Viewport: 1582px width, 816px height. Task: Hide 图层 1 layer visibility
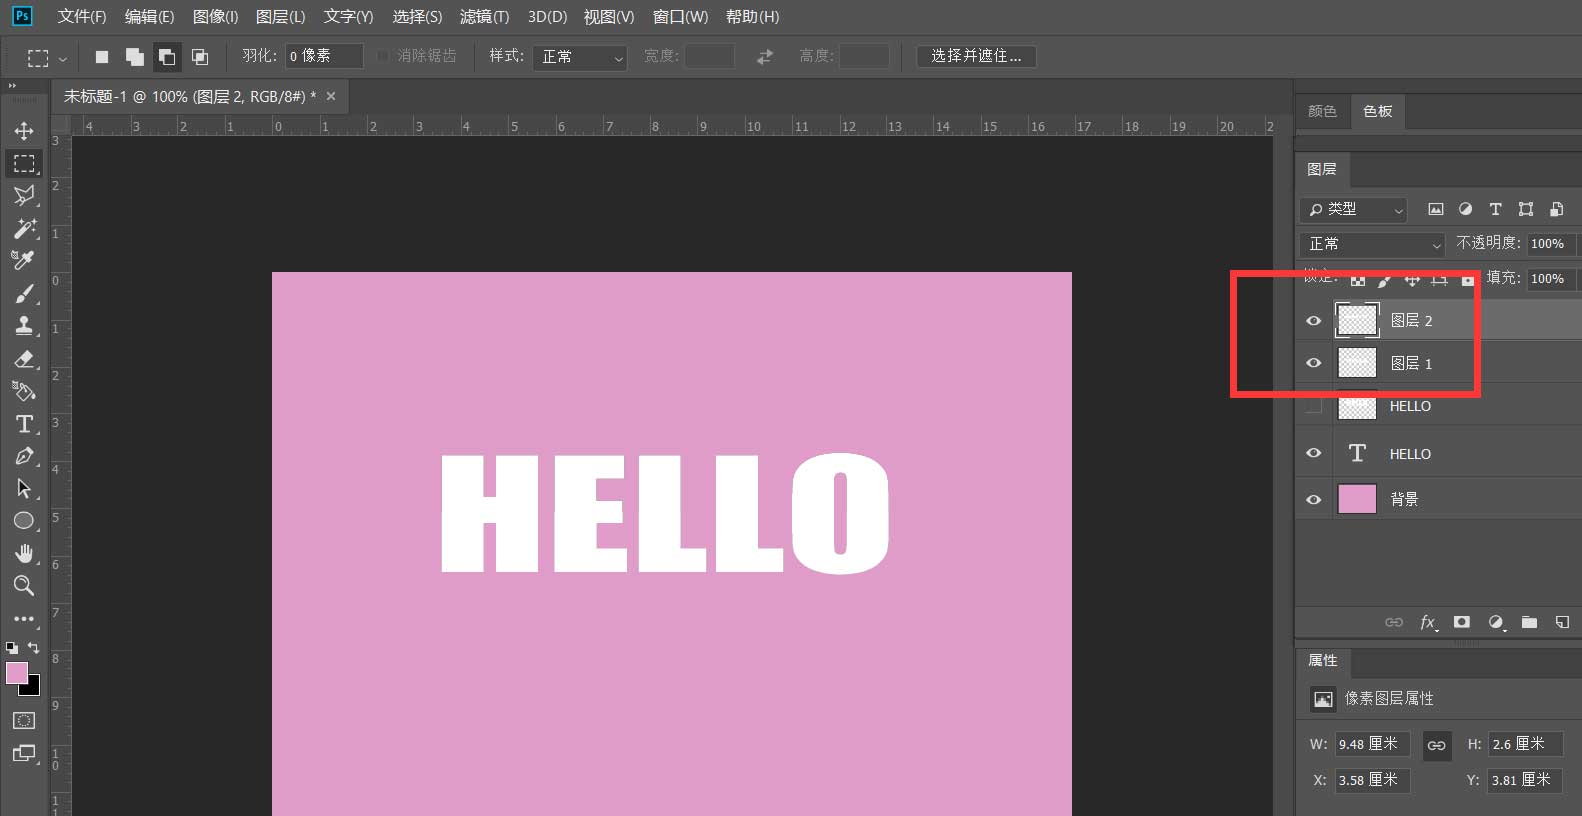pos(1314,363)
